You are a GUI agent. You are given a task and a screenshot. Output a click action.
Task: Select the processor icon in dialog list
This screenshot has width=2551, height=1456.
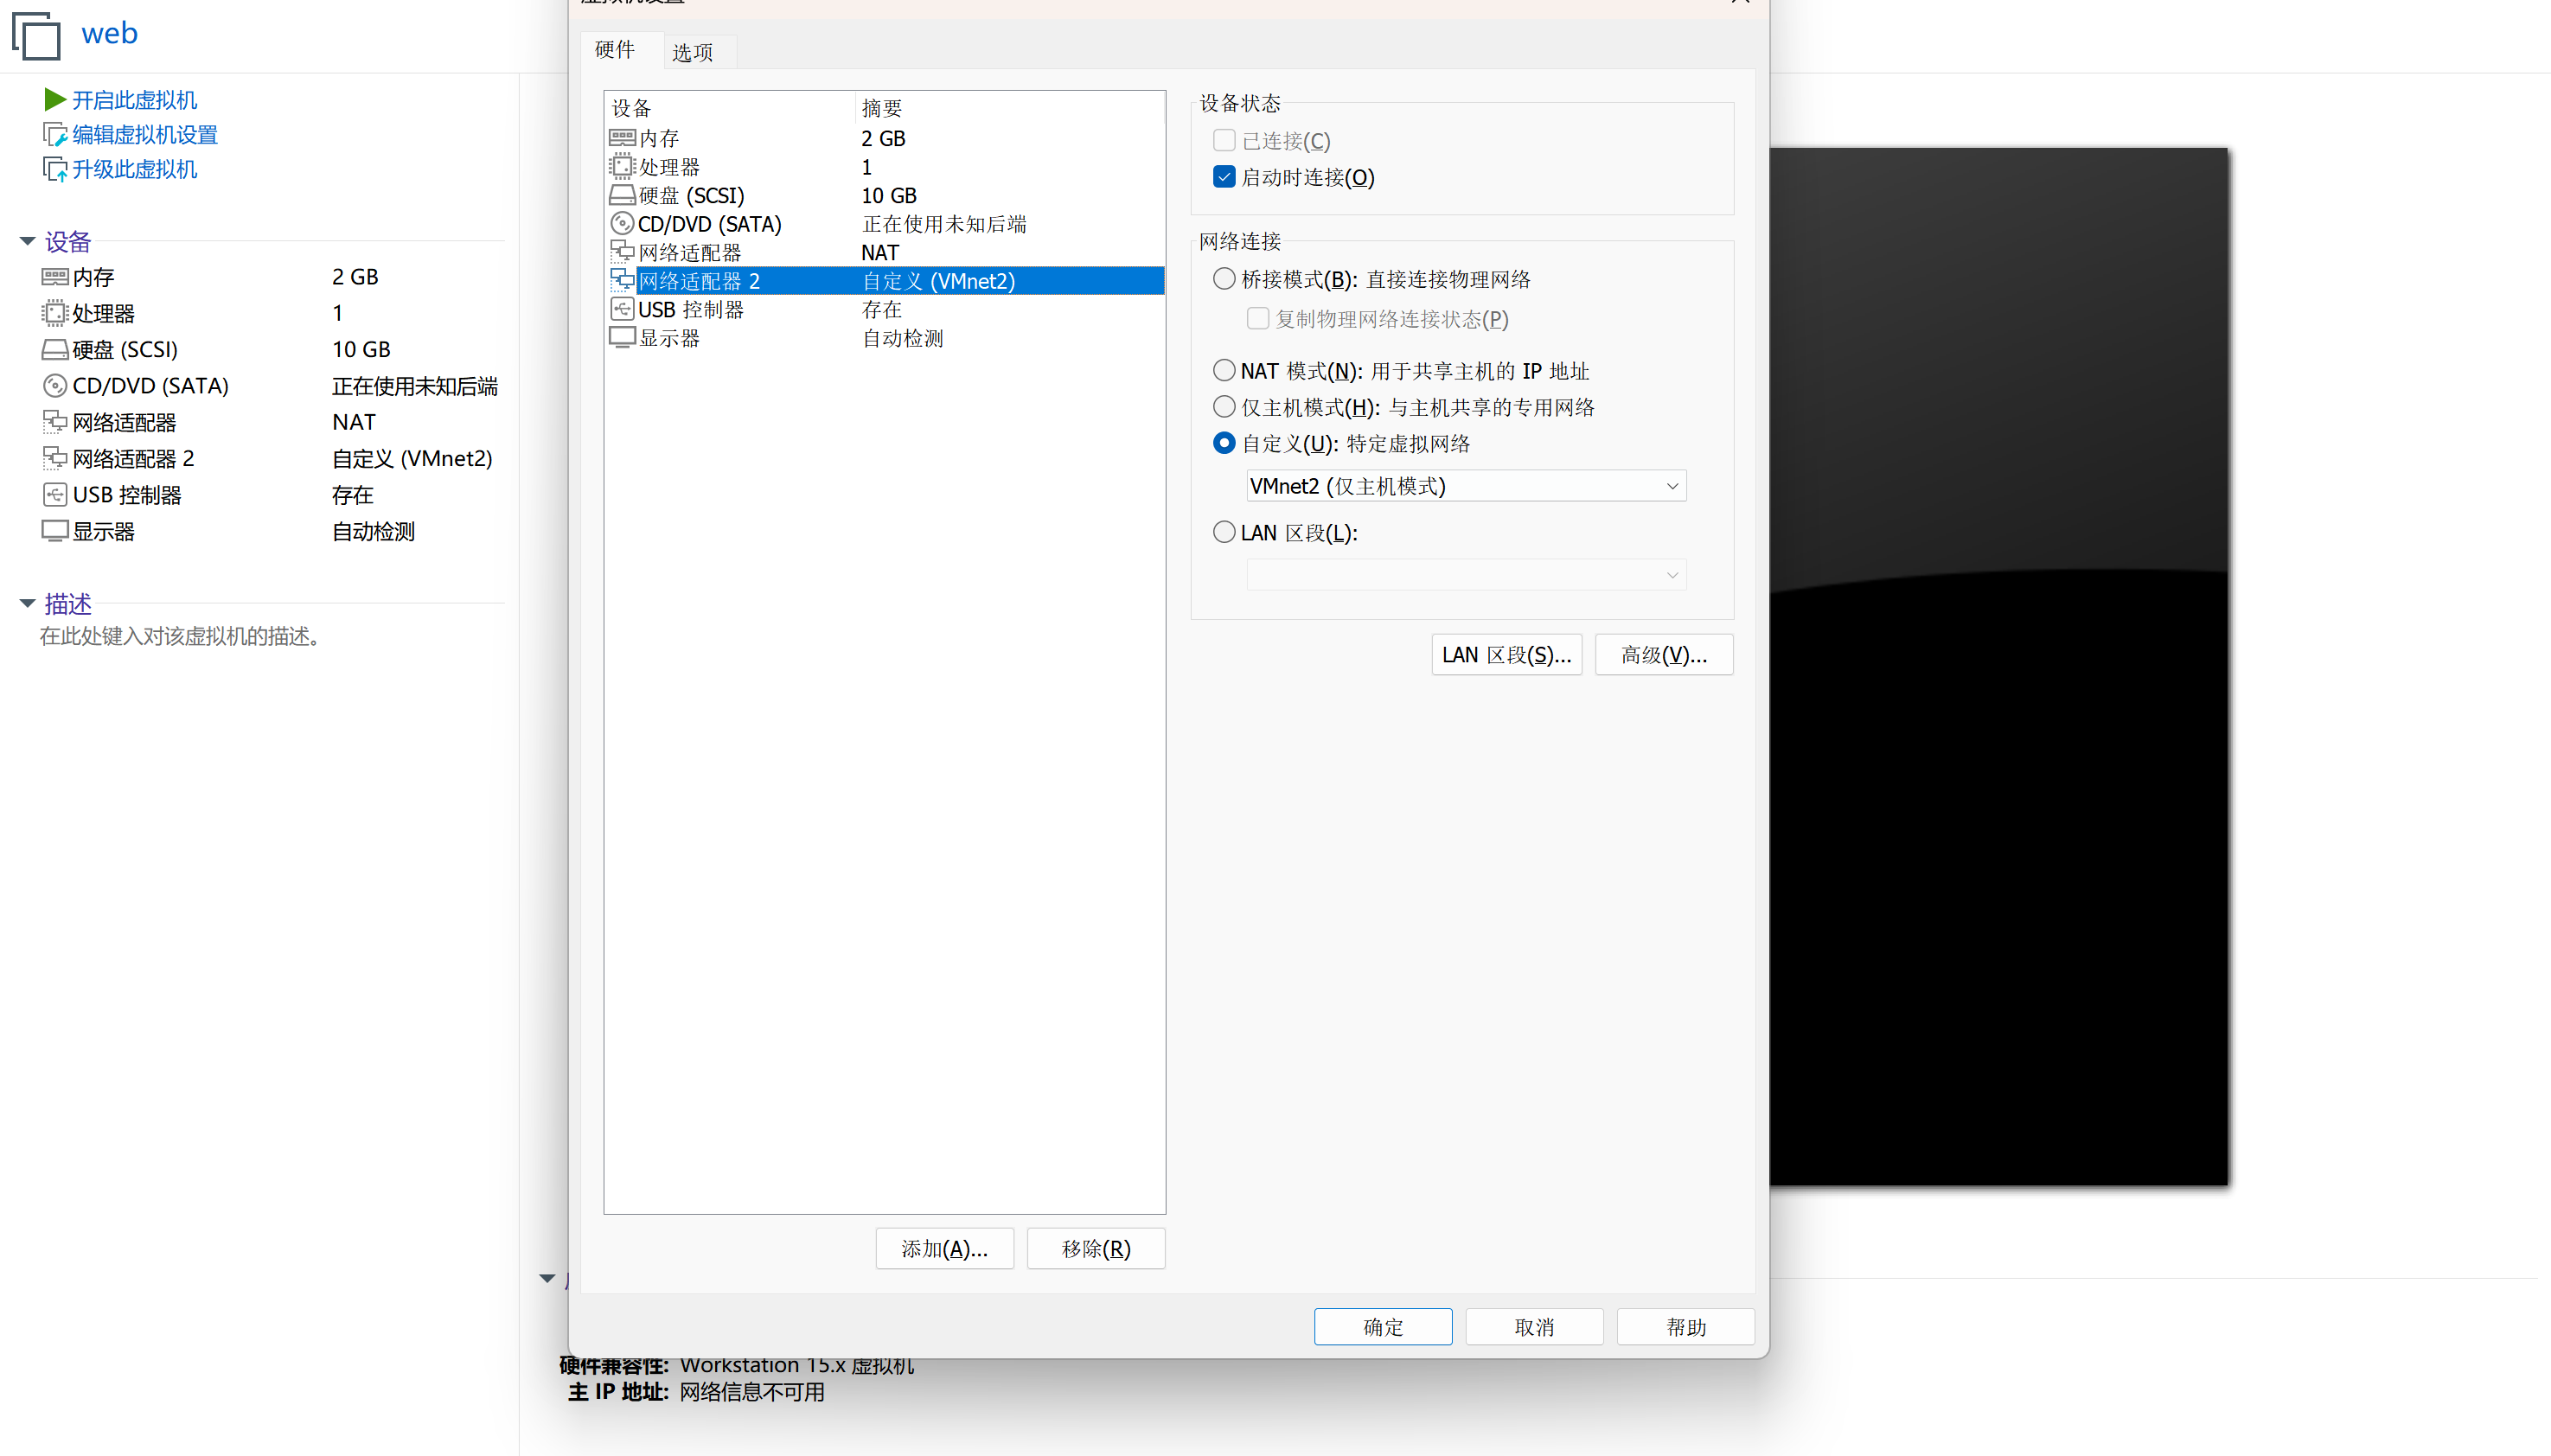tap(622, 166)
